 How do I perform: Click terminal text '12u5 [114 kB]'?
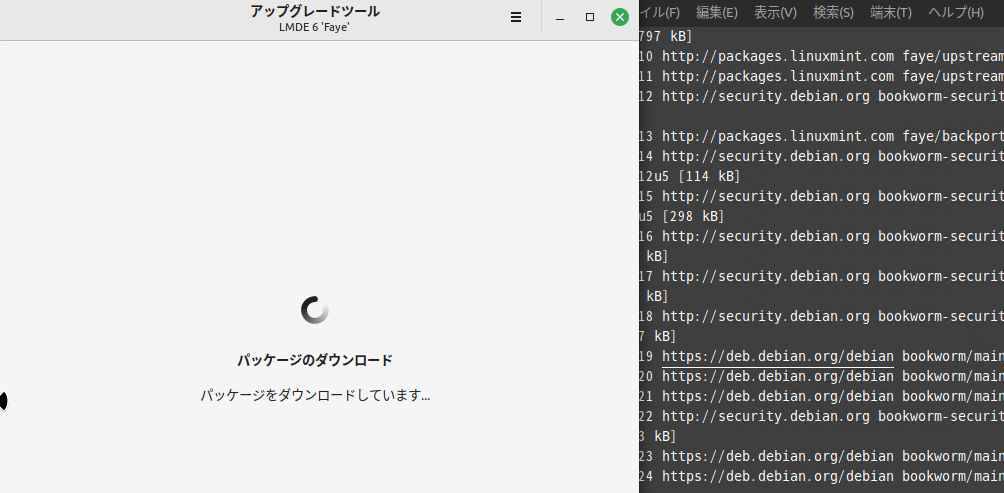[x=689, y=176]
